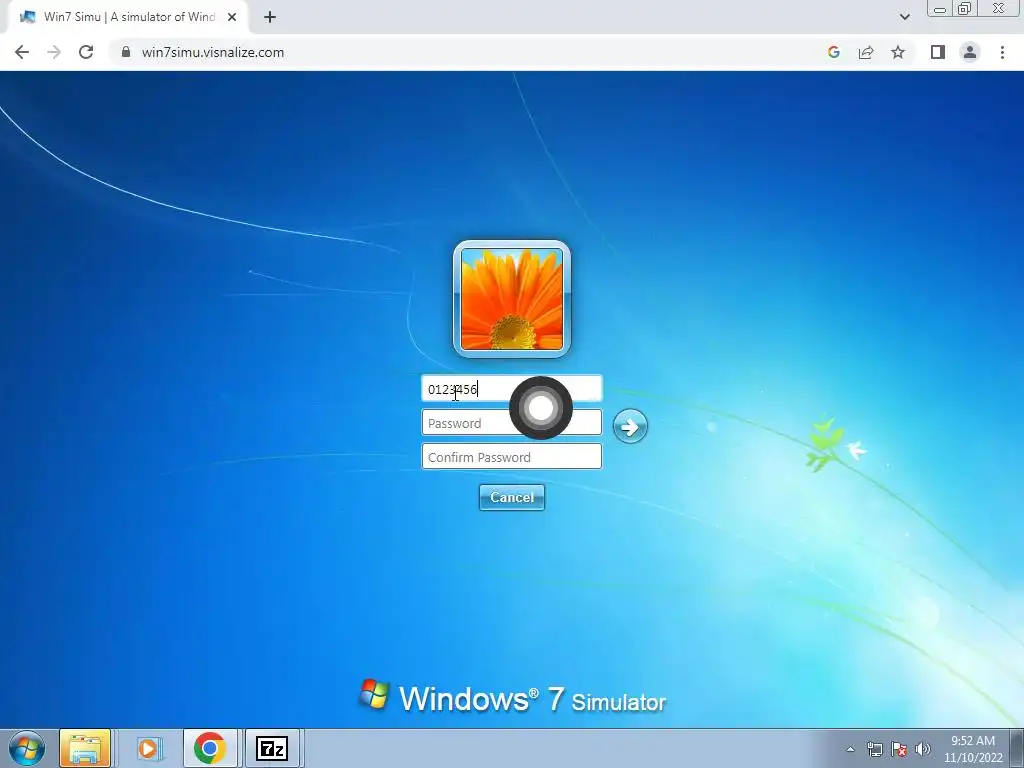View site information lock icon
Viewport: 1024px width, 768px height.
(x=126, y=52)
